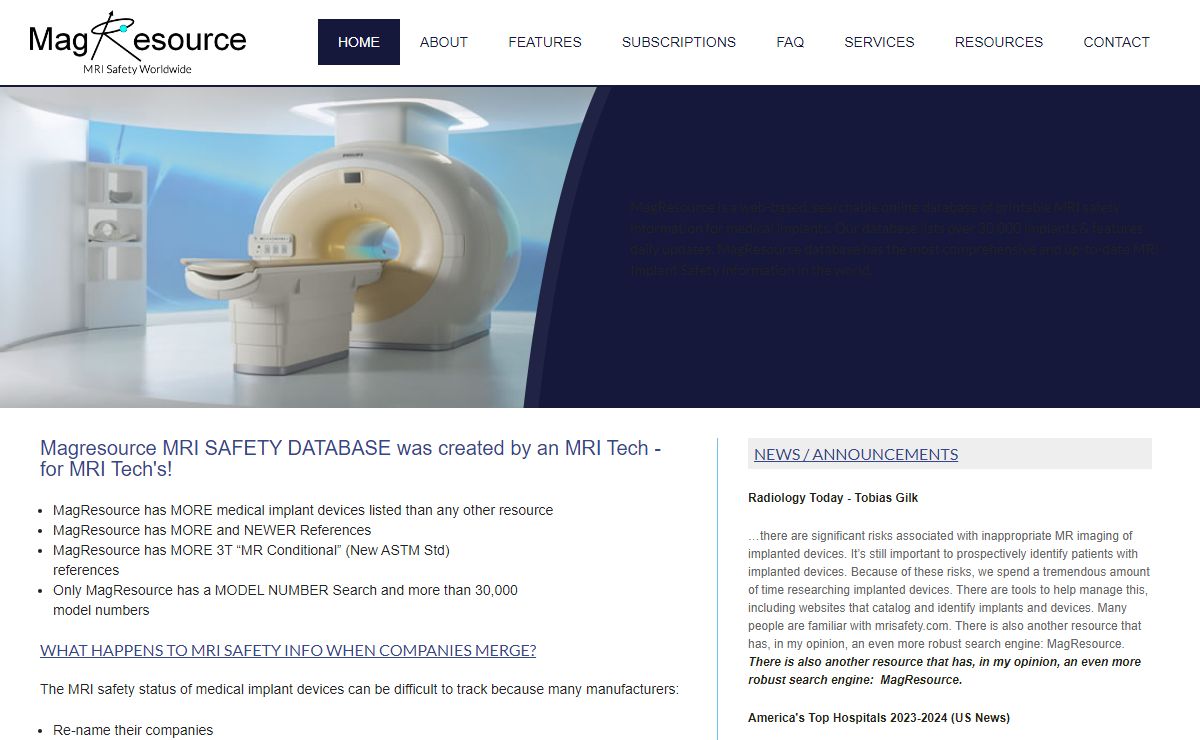Open the FAQ page
This screenshot has width=1200, height=740.
(x=790, y=42)
